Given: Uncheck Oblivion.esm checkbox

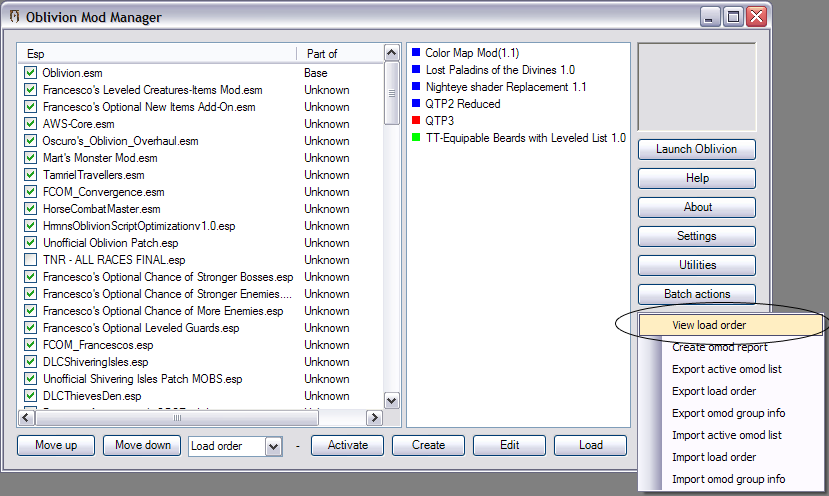Looking at the screenshot, I should (30, 72).
